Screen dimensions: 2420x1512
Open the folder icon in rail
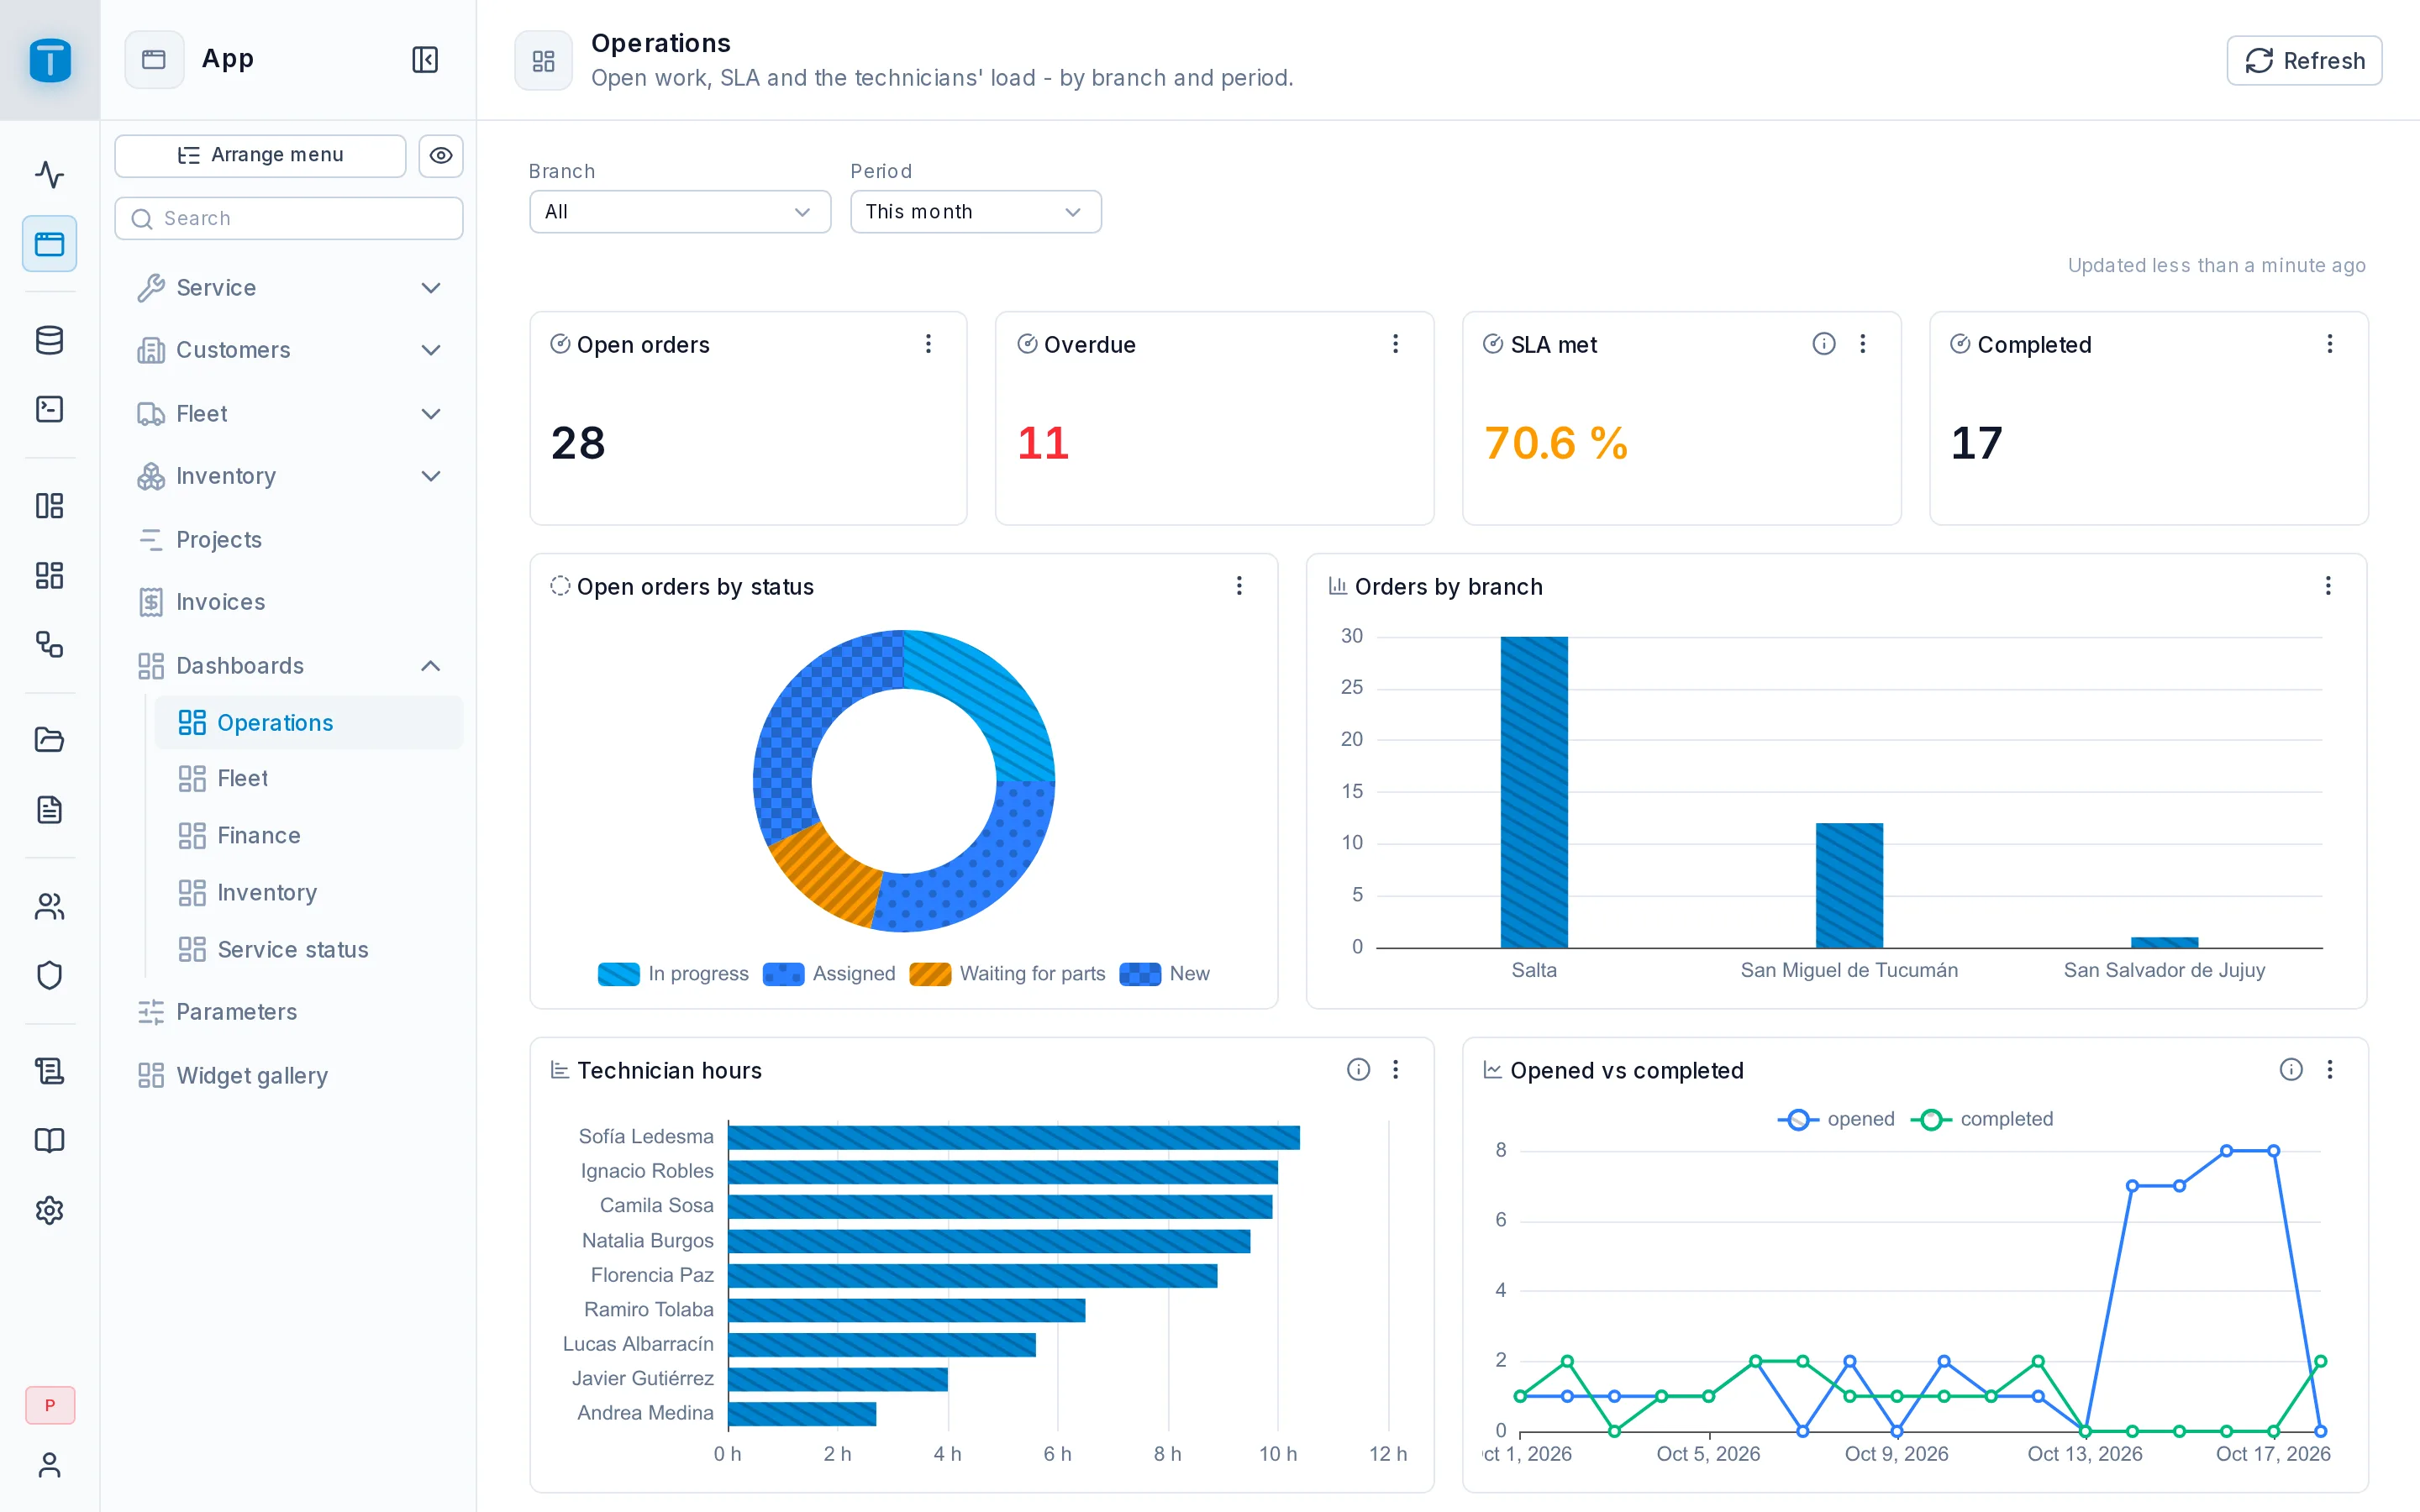(49, 740)
